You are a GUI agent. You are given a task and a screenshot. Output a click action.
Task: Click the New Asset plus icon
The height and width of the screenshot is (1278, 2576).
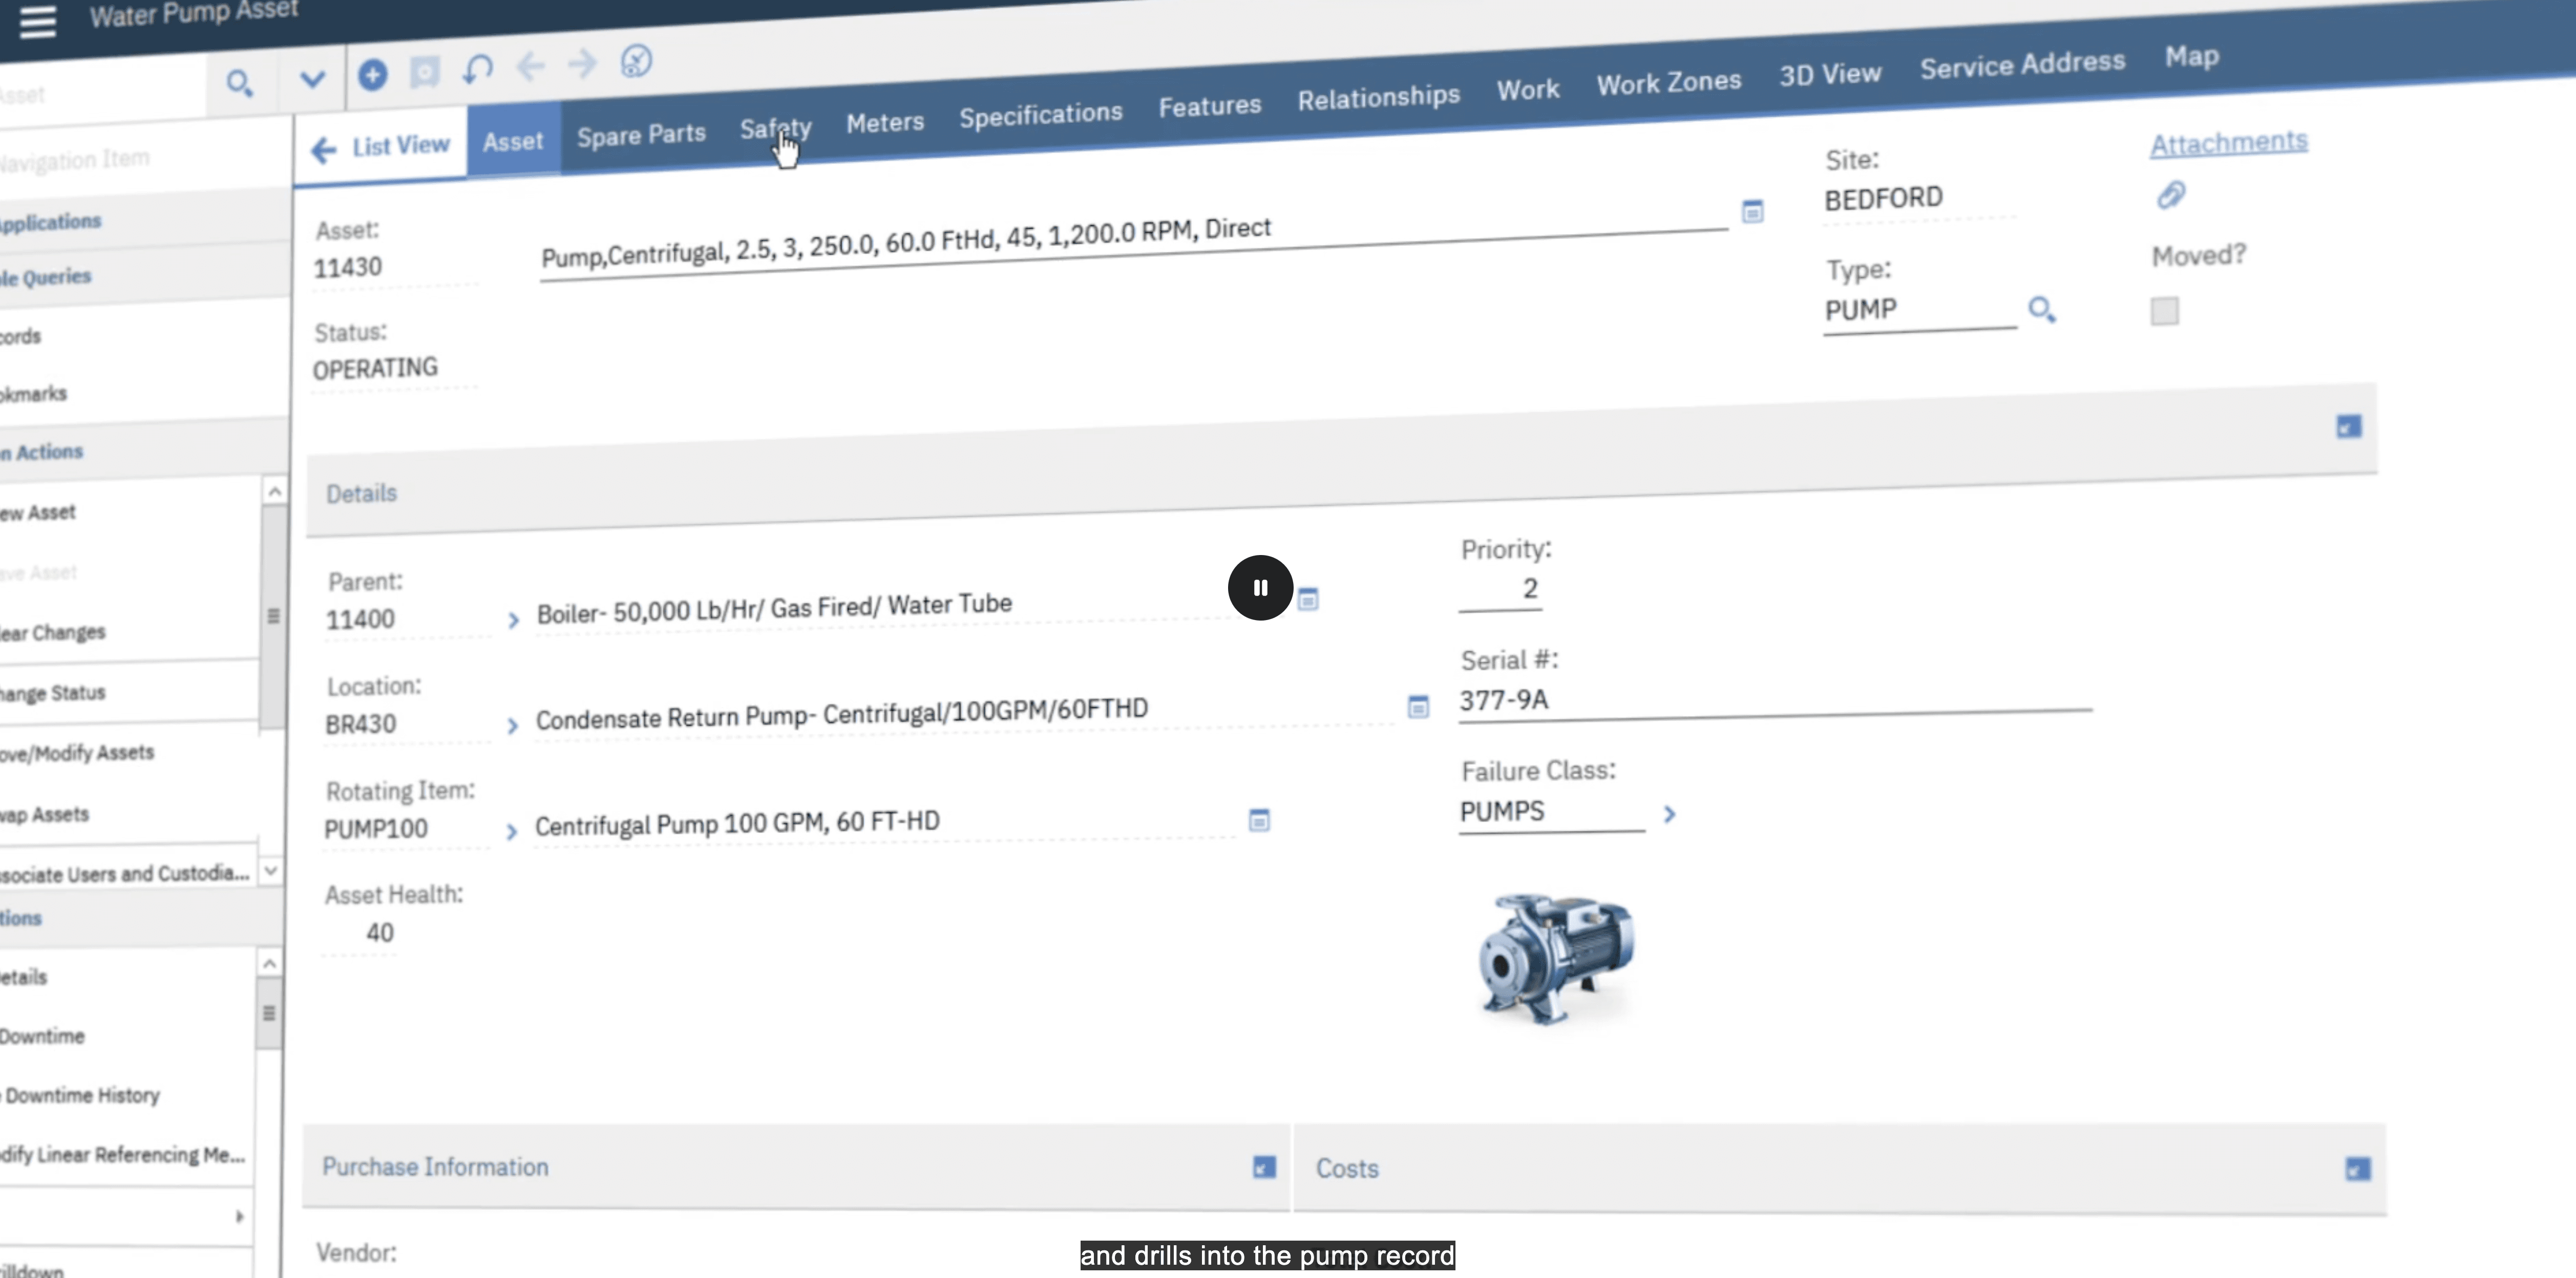click(372, 74)
